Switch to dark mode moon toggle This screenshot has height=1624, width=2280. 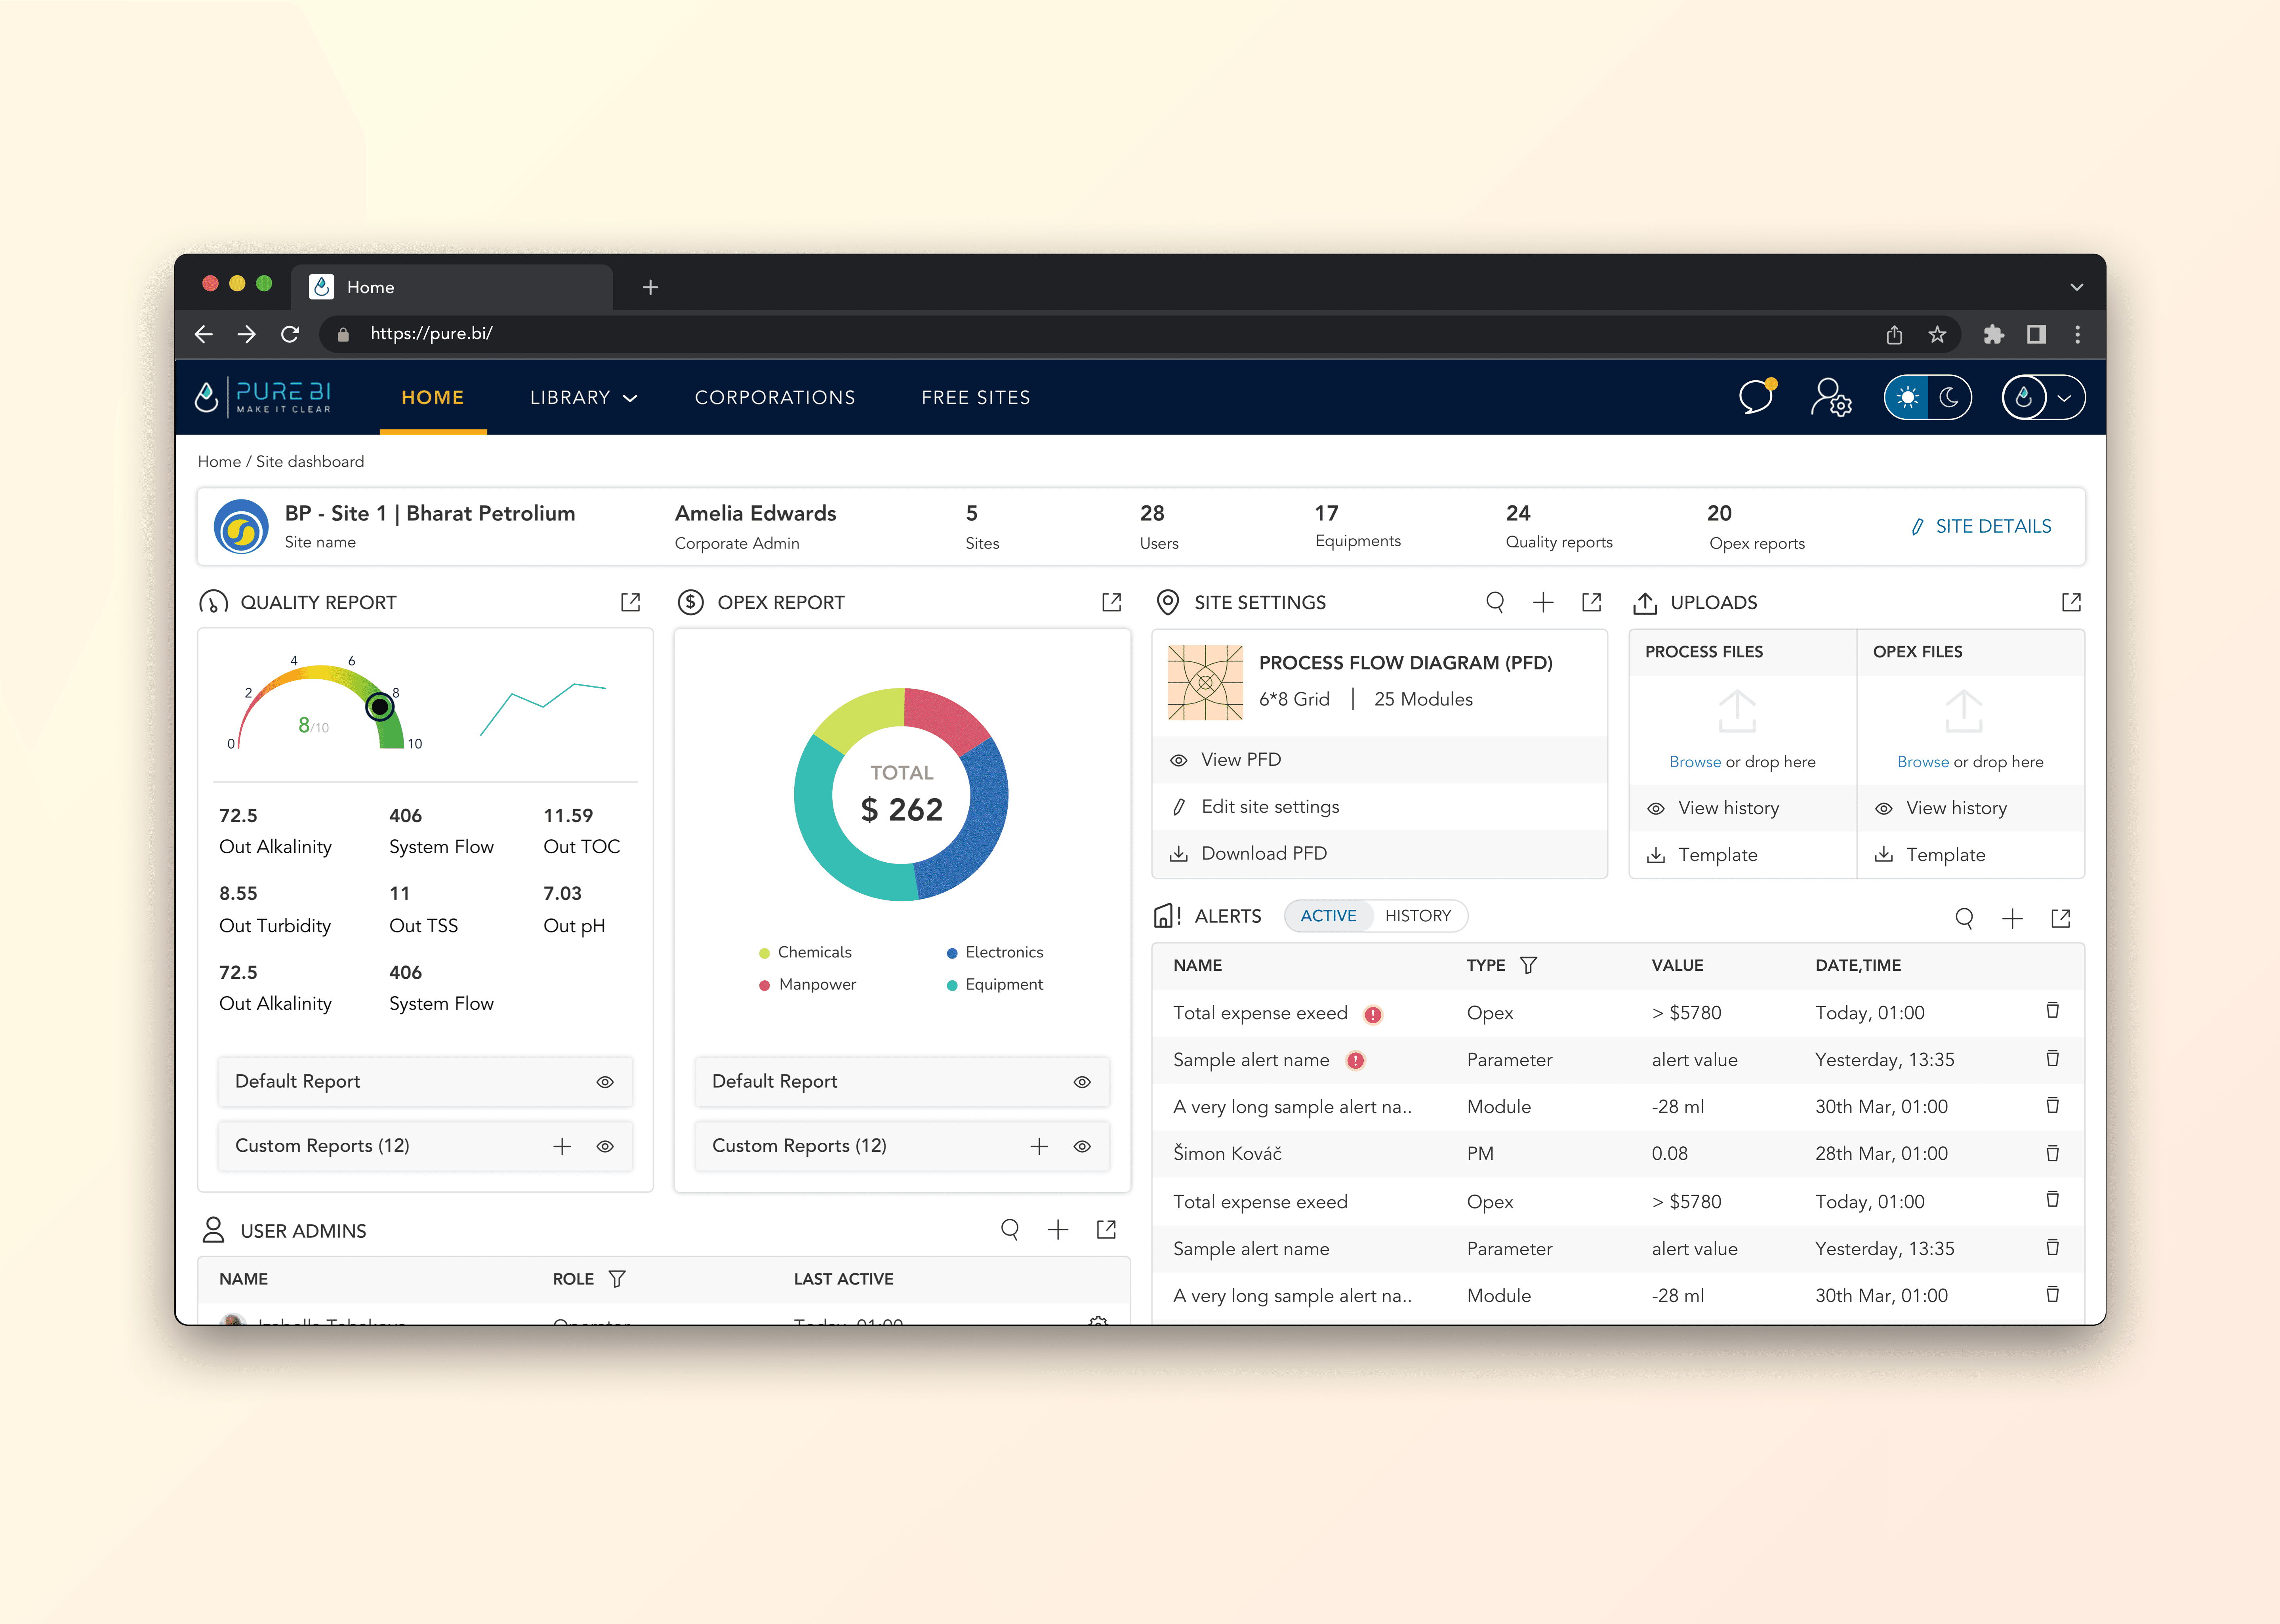[1949, 397]
